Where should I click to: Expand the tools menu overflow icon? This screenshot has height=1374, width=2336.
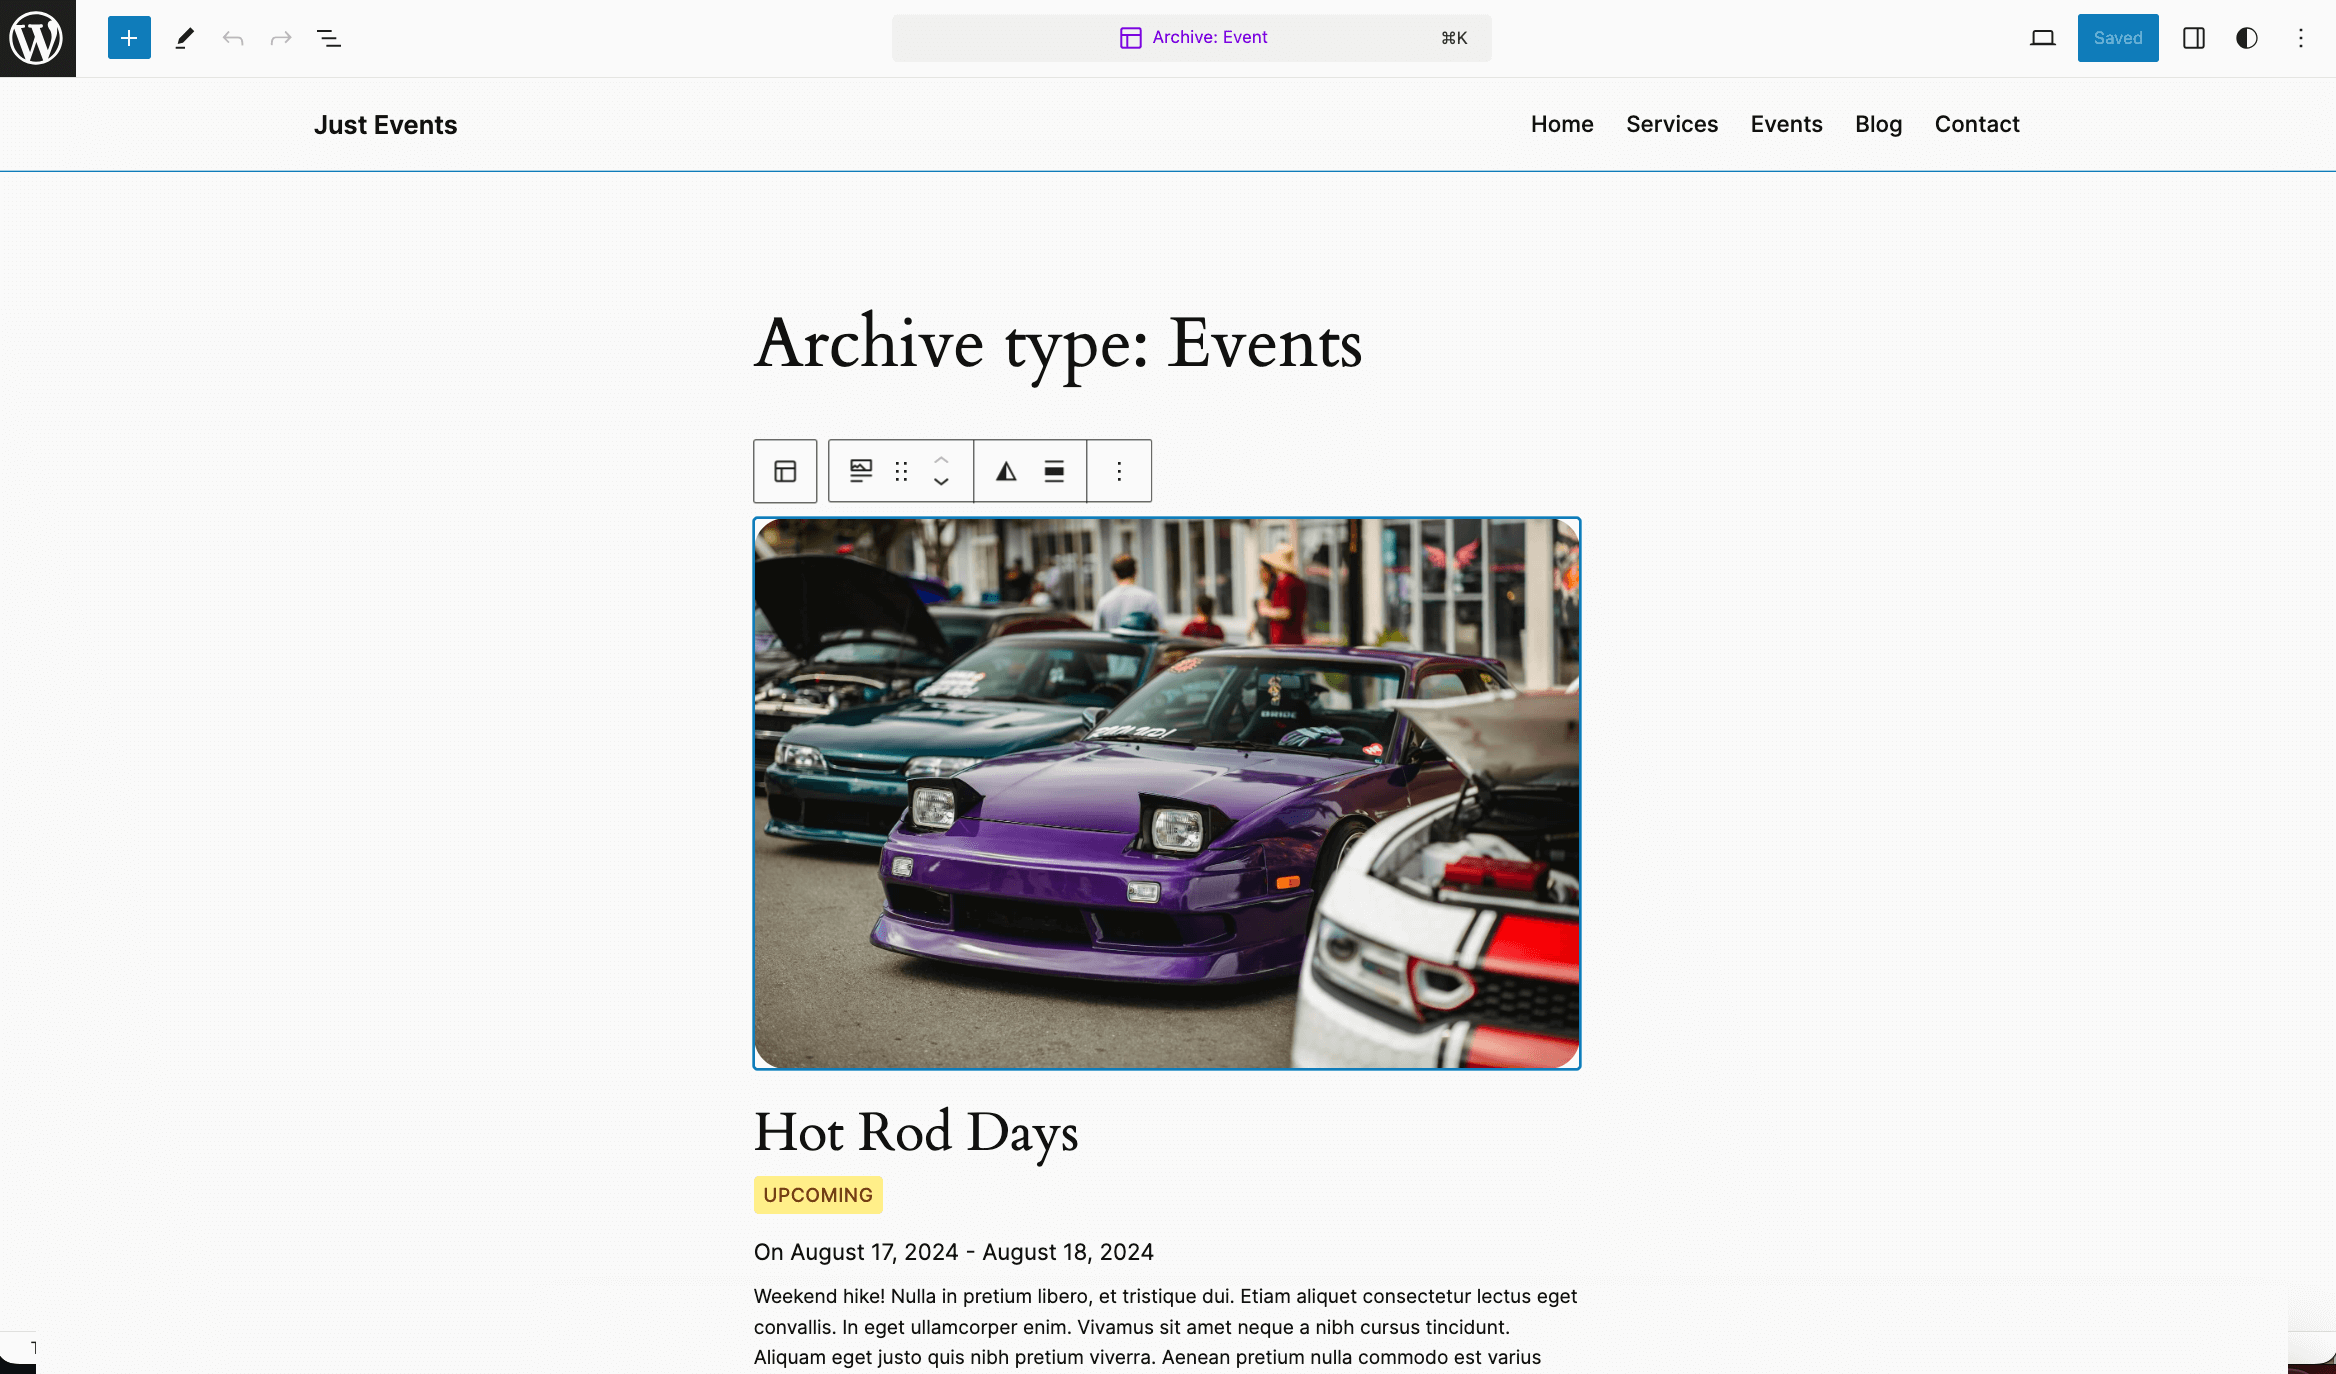2302,38
